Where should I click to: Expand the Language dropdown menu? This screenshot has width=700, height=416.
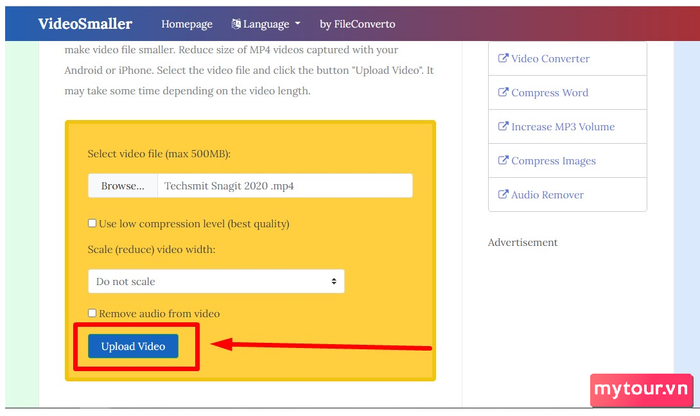(x=266, y=24)
